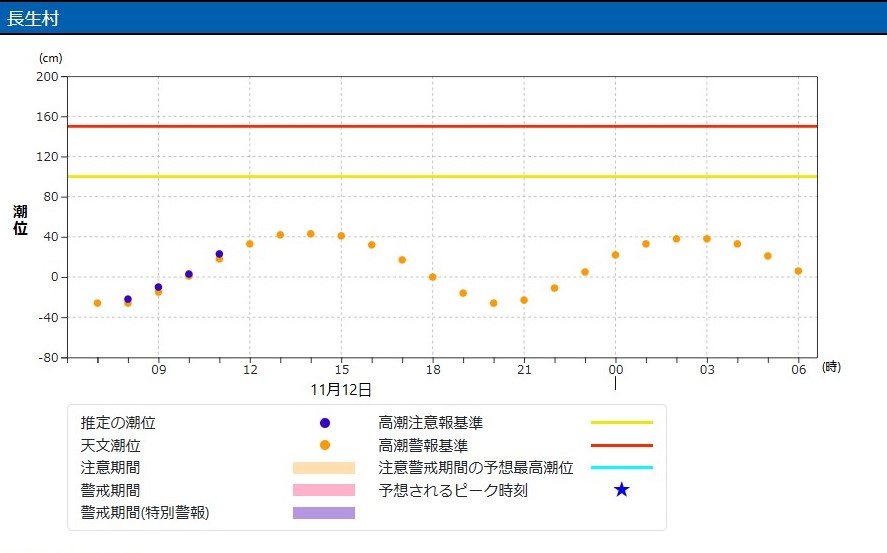Click the 警戒期間(特別警報) legend label

pos(145,513)
